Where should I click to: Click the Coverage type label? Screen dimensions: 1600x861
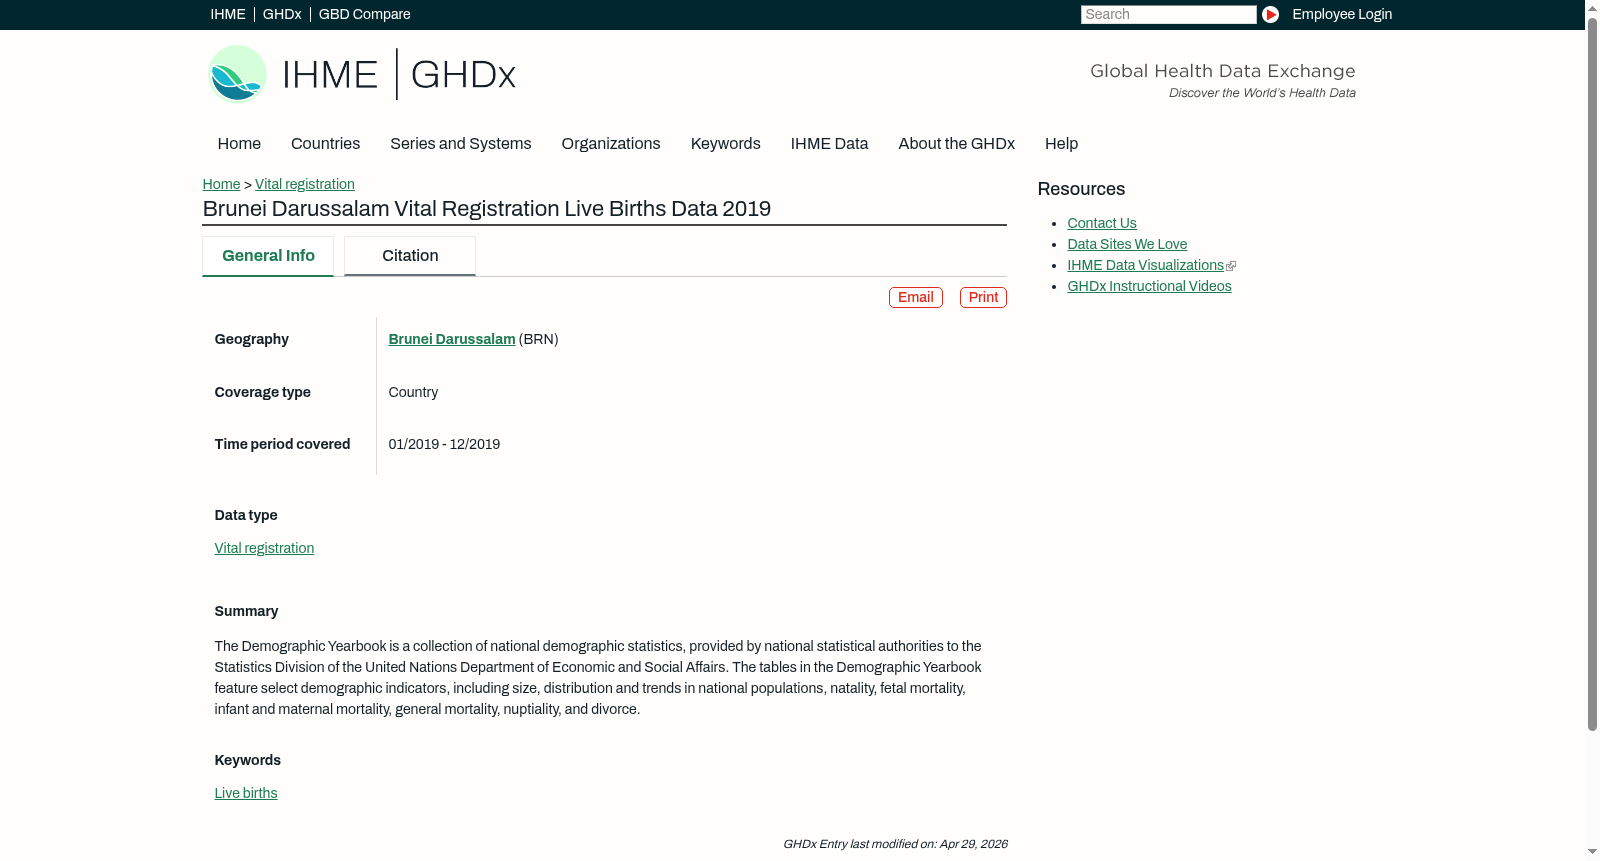(262, 392)
